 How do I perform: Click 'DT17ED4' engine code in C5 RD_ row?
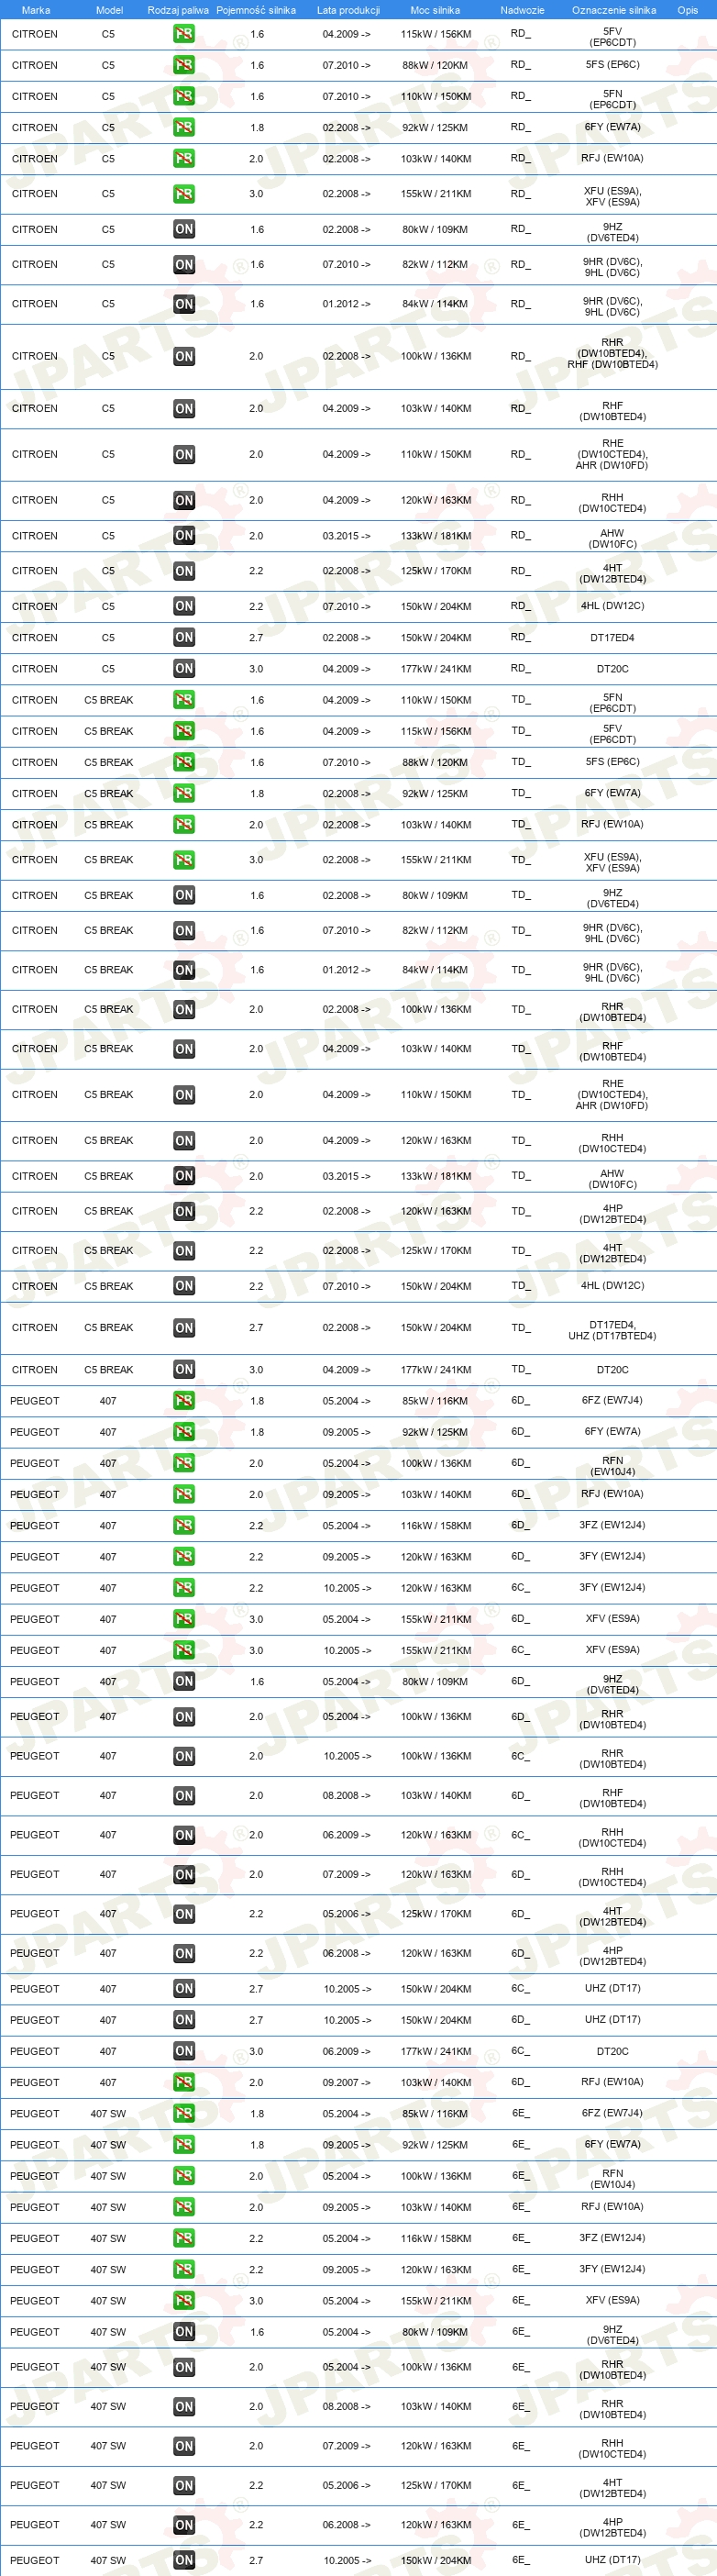click(612, 638)
